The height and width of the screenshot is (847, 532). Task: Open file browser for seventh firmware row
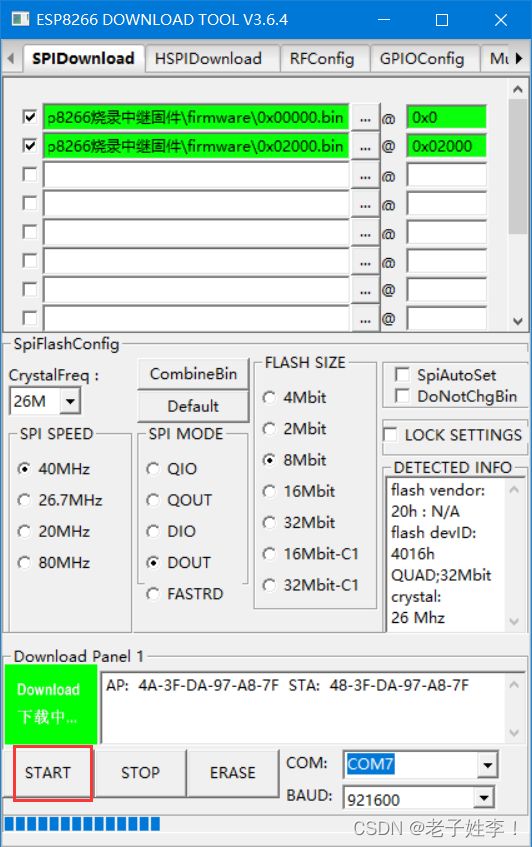pyautogui.click(x=365, y=291)
